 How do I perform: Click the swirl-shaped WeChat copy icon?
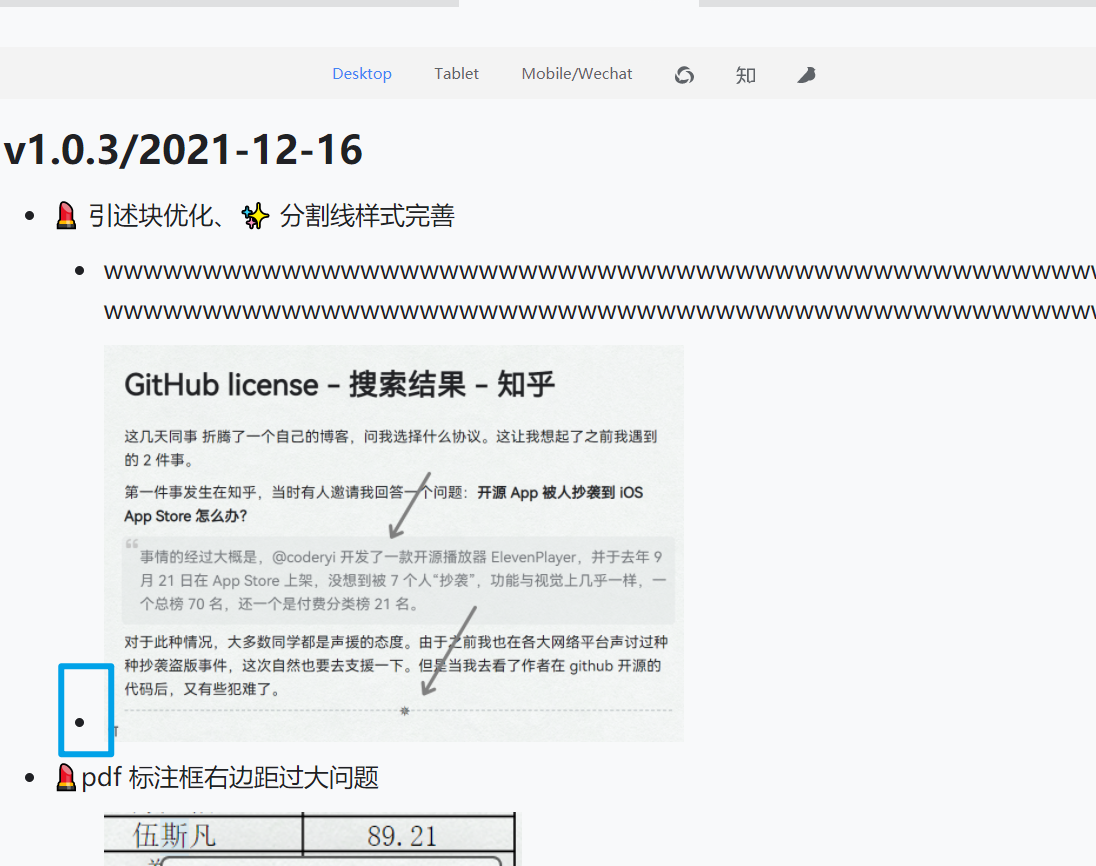pyautogui.click(x=684, y=75)
